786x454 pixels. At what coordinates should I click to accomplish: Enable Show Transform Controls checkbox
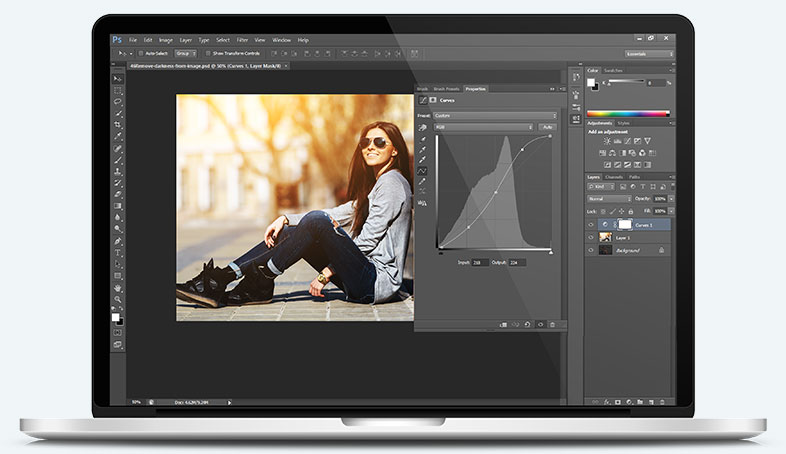click(x=208, y=53)
